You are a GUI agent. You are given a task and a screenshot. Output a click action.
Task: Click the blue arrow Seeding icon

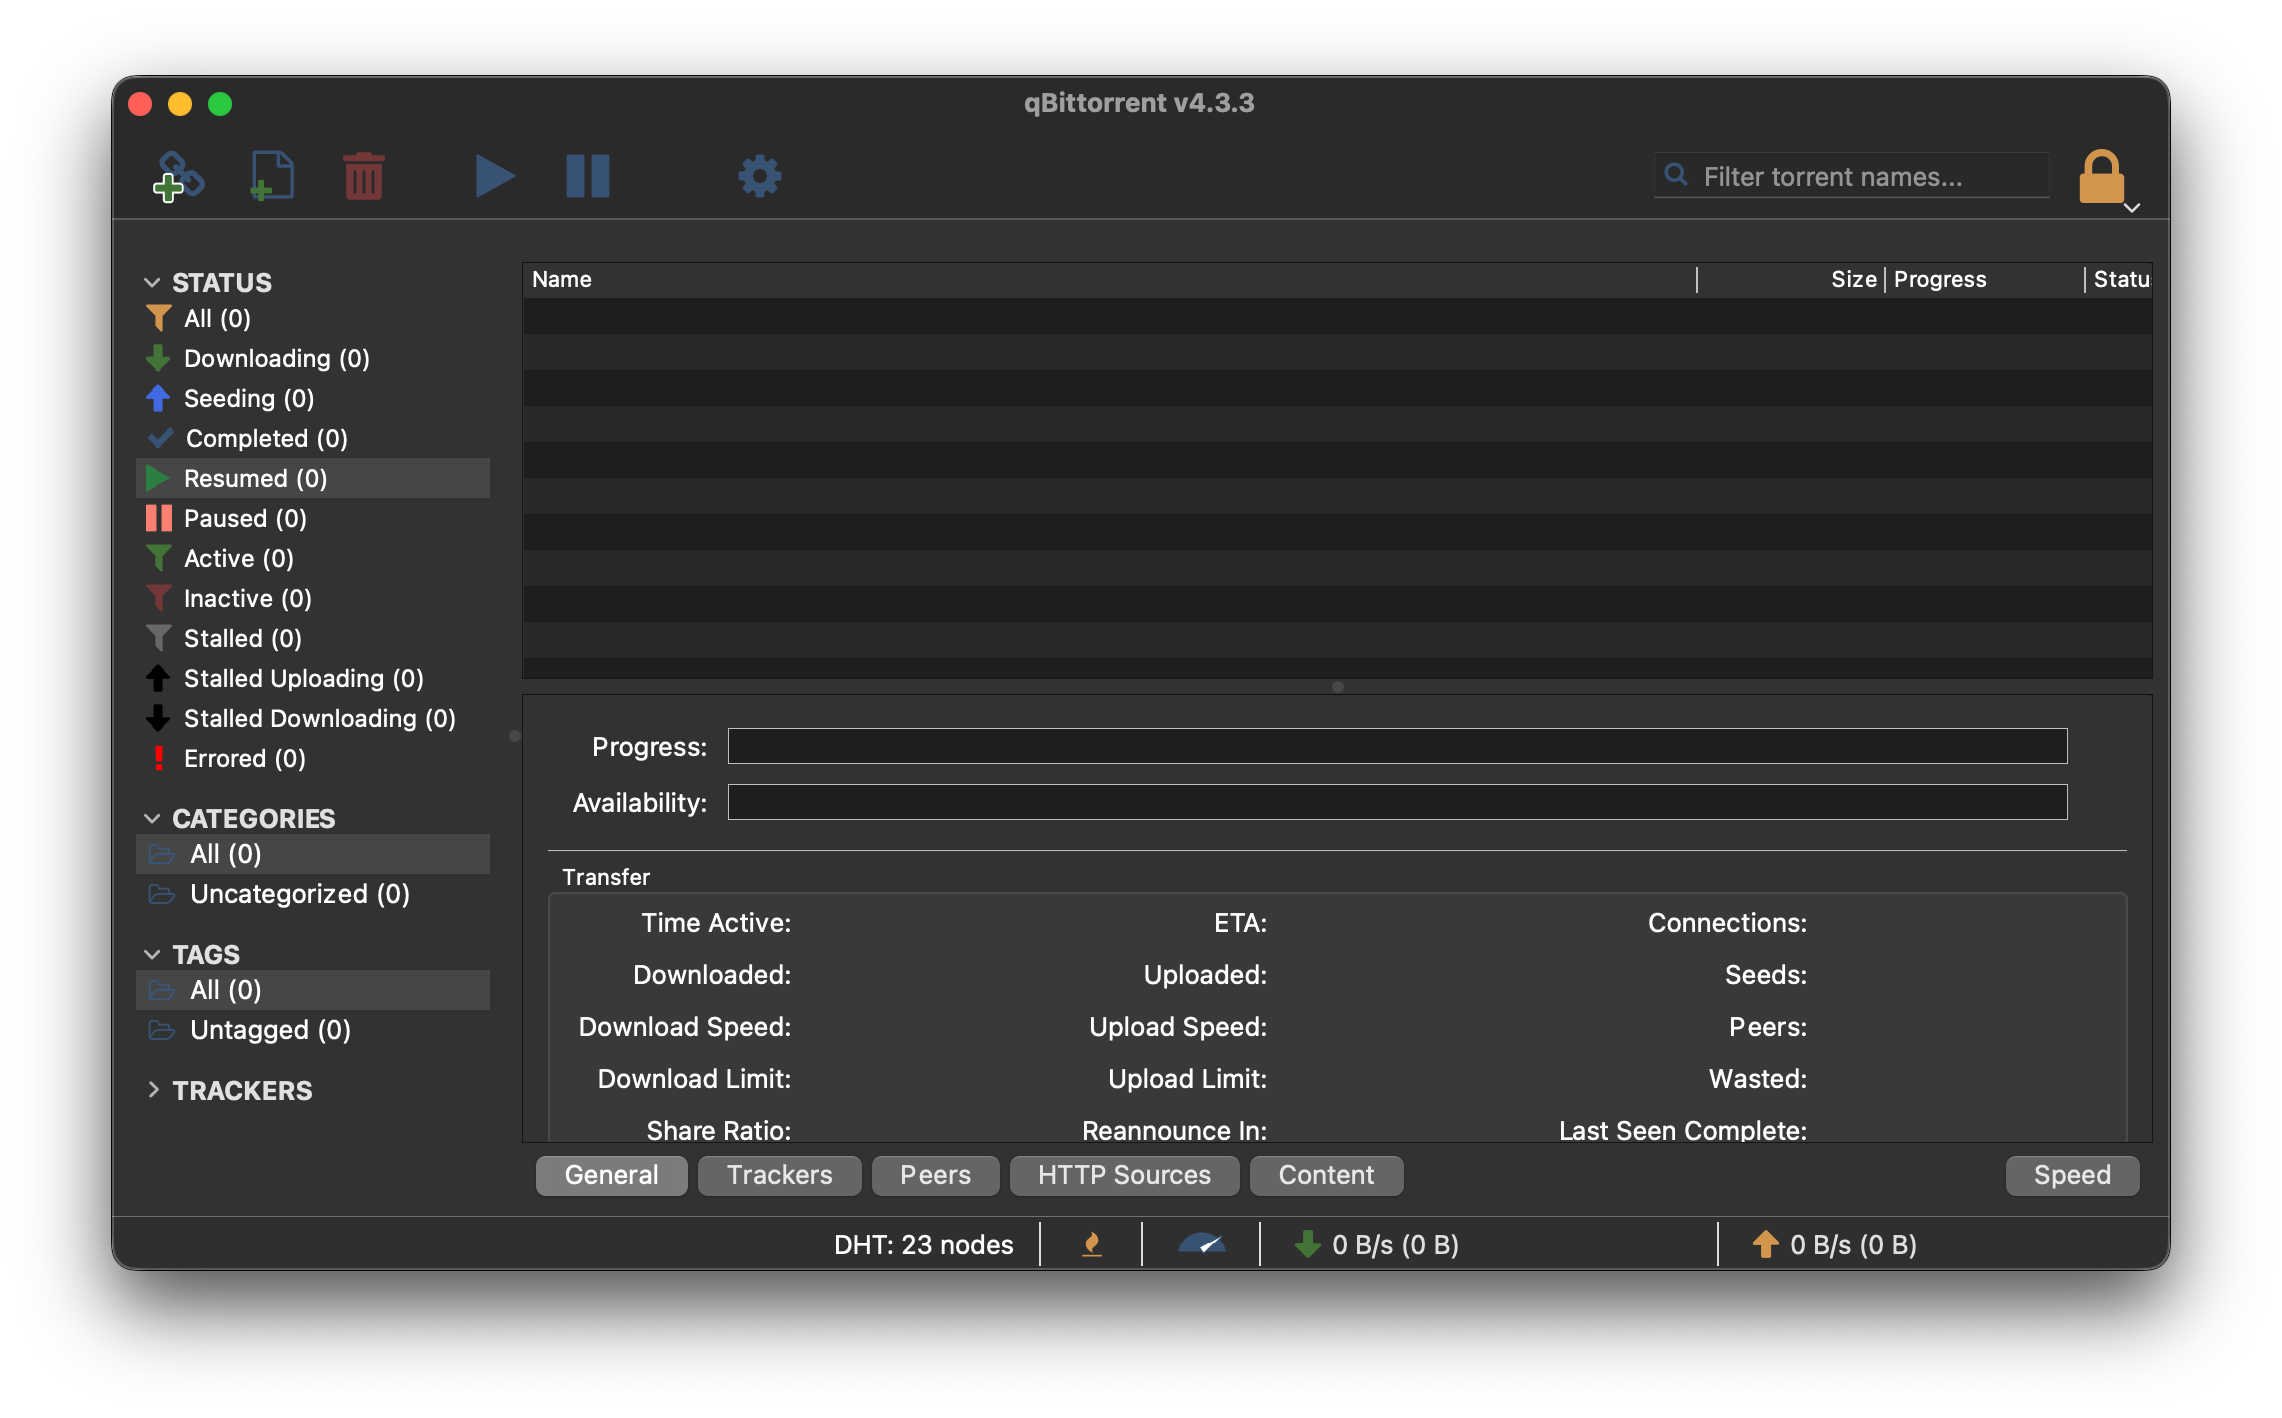click(x=158, y=398)
